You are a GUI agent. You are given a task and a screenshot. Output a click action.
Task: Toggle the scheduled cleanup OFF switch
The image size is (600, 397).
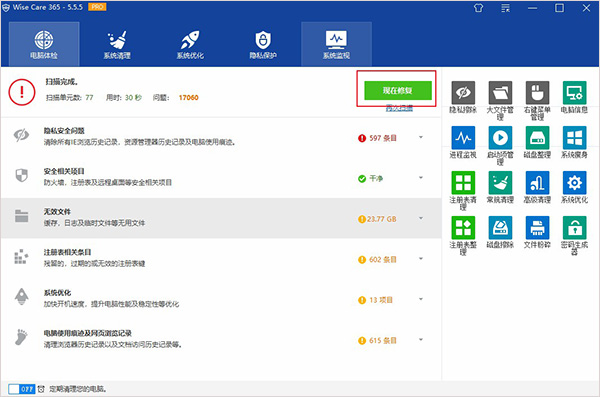pyautogui.click(x=22, y=389)
